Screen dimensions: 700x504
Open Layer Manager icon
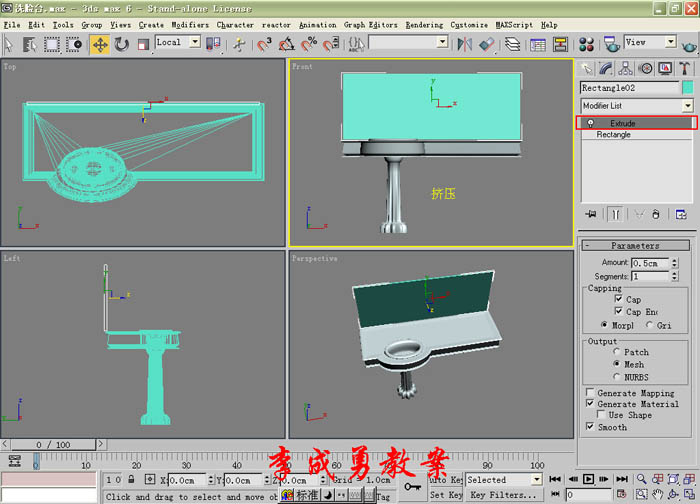click(x=512, y=44)
